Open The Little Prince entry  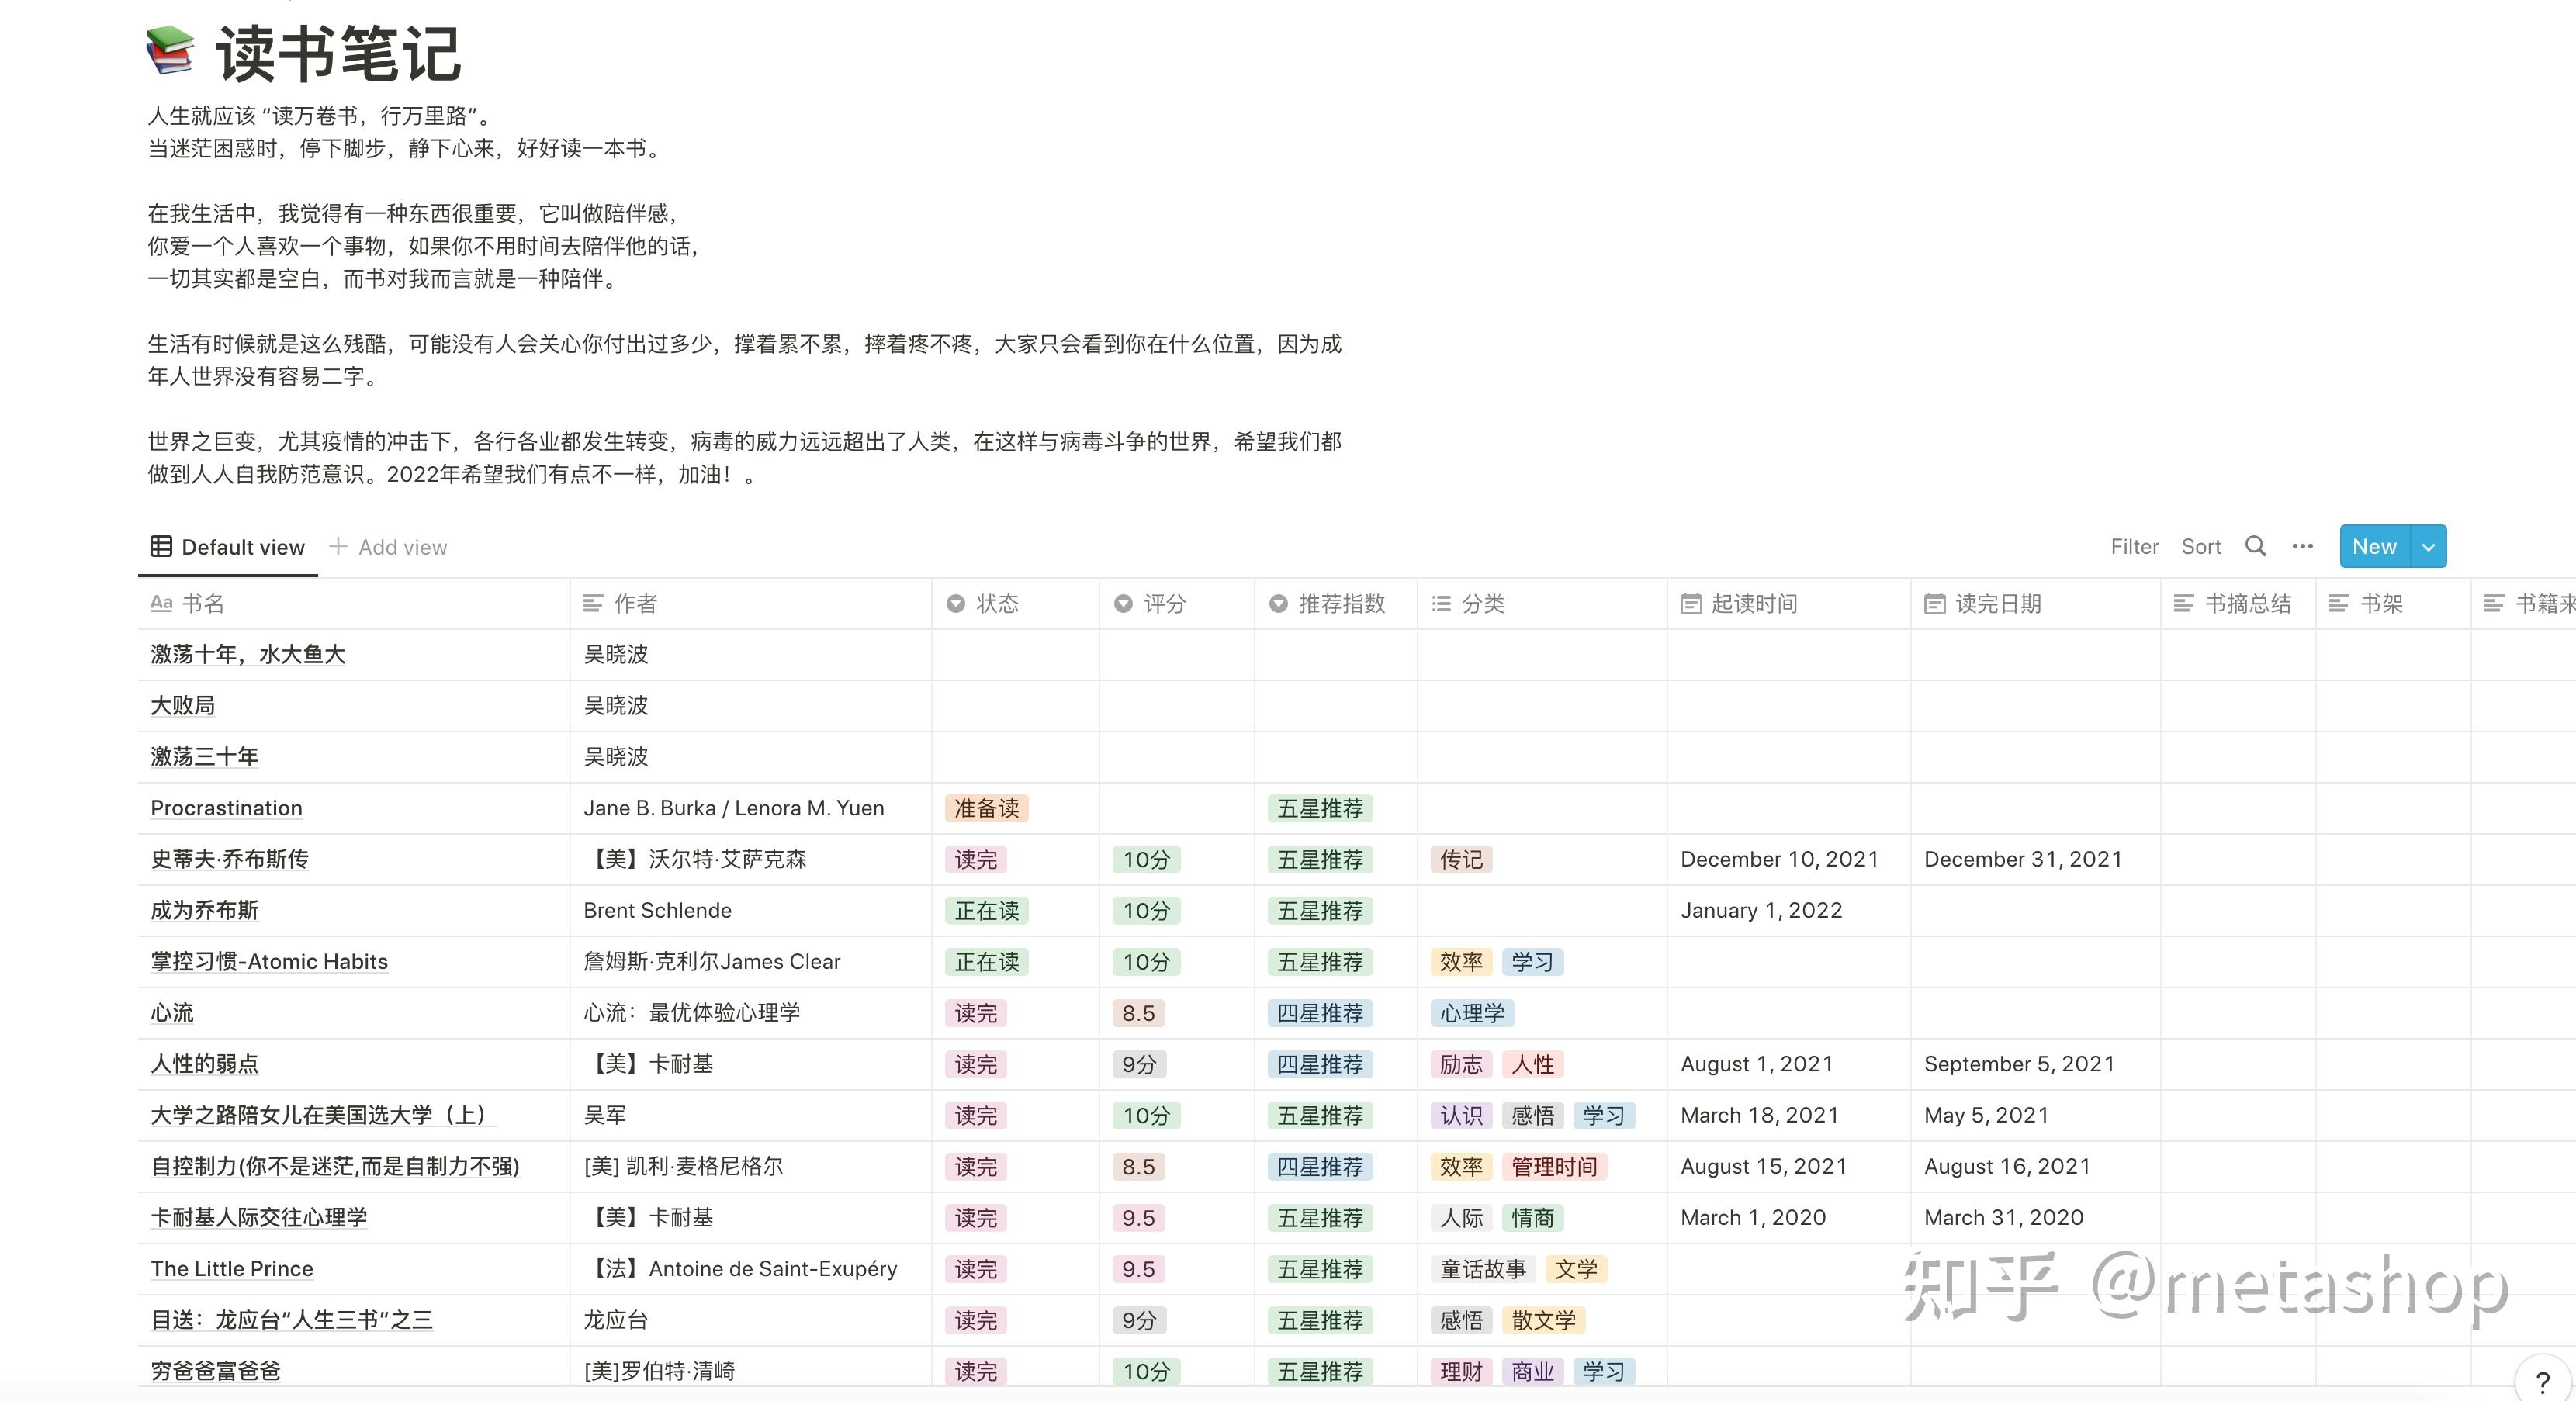click(x=232, y=1268)
